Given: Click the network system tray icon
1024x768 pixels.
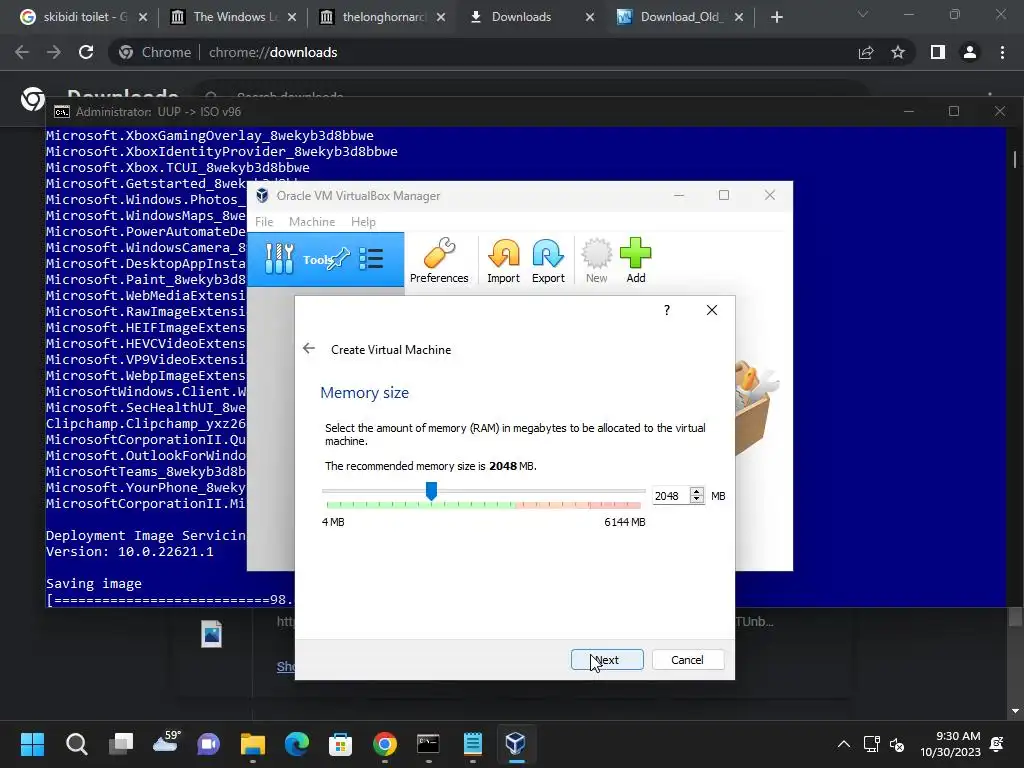Looking at the screenshot, I should [871, 744].
